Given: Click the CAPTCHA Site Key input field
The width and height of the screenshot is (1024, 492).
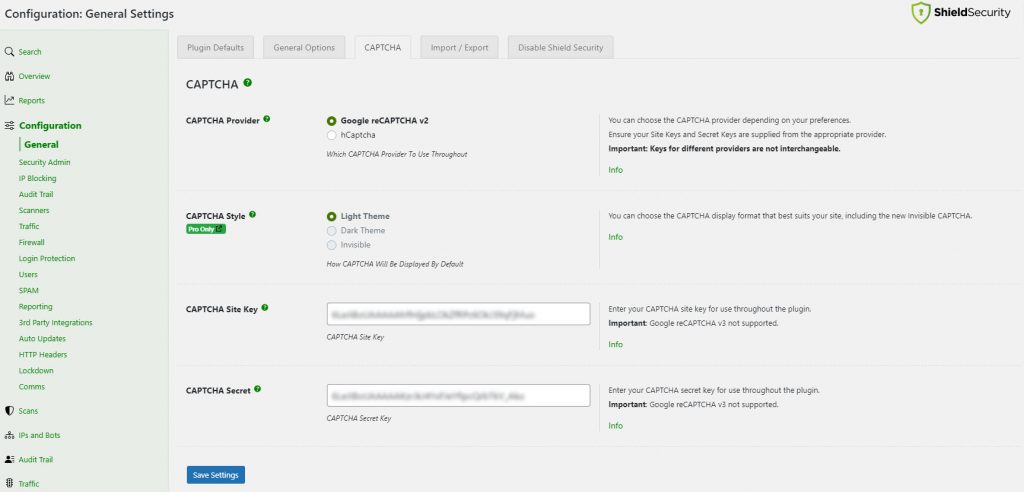Looking at the screenshot, I should (458, 314).
